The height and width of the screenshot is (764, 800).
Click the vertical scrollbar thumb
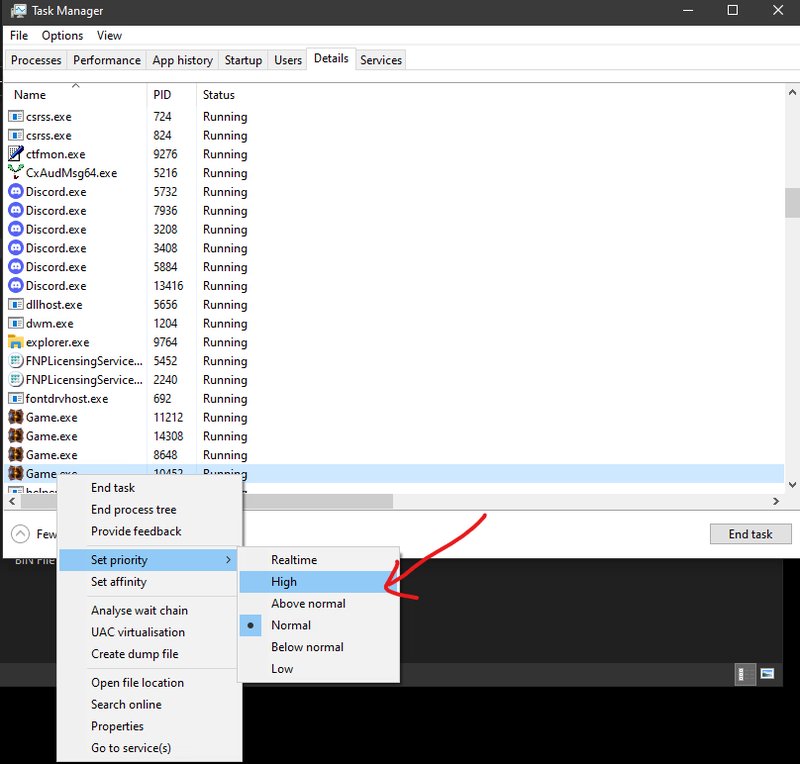pyautogui.click(x=792, y=203)
